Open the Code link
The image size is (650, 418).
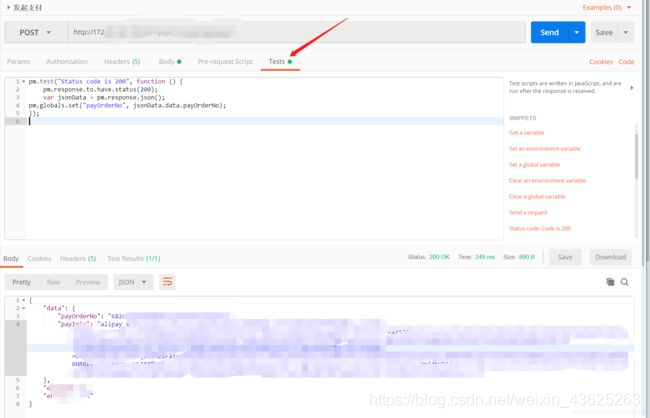click(x=626, y=61)
